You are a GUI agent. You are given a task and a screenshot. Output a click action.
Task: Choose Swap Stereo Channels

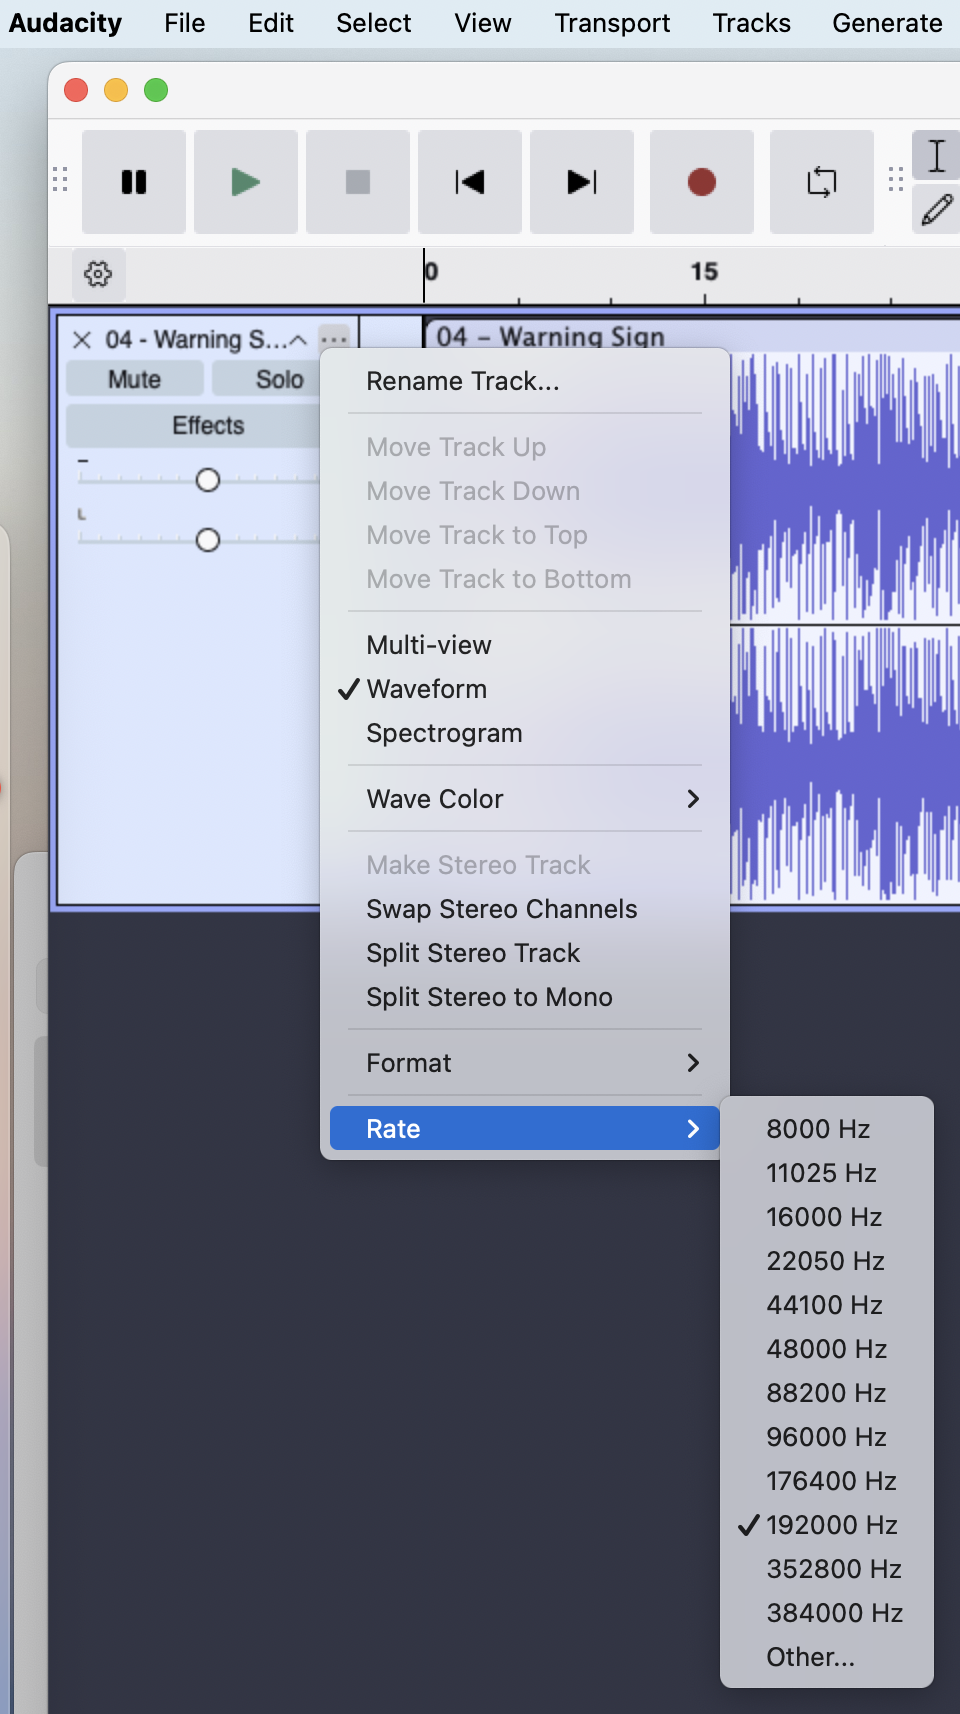click(525, 909)
